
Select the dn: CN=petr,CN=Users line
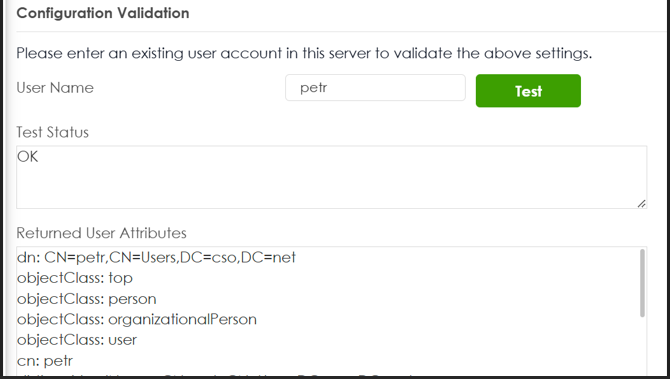pos(156,257)
